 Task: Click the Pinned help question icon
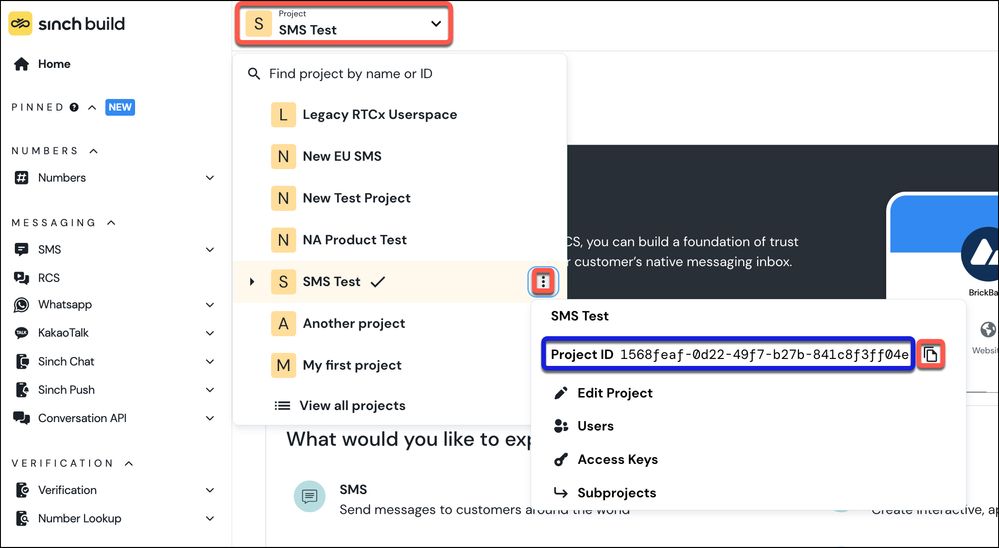pos(74,107)
